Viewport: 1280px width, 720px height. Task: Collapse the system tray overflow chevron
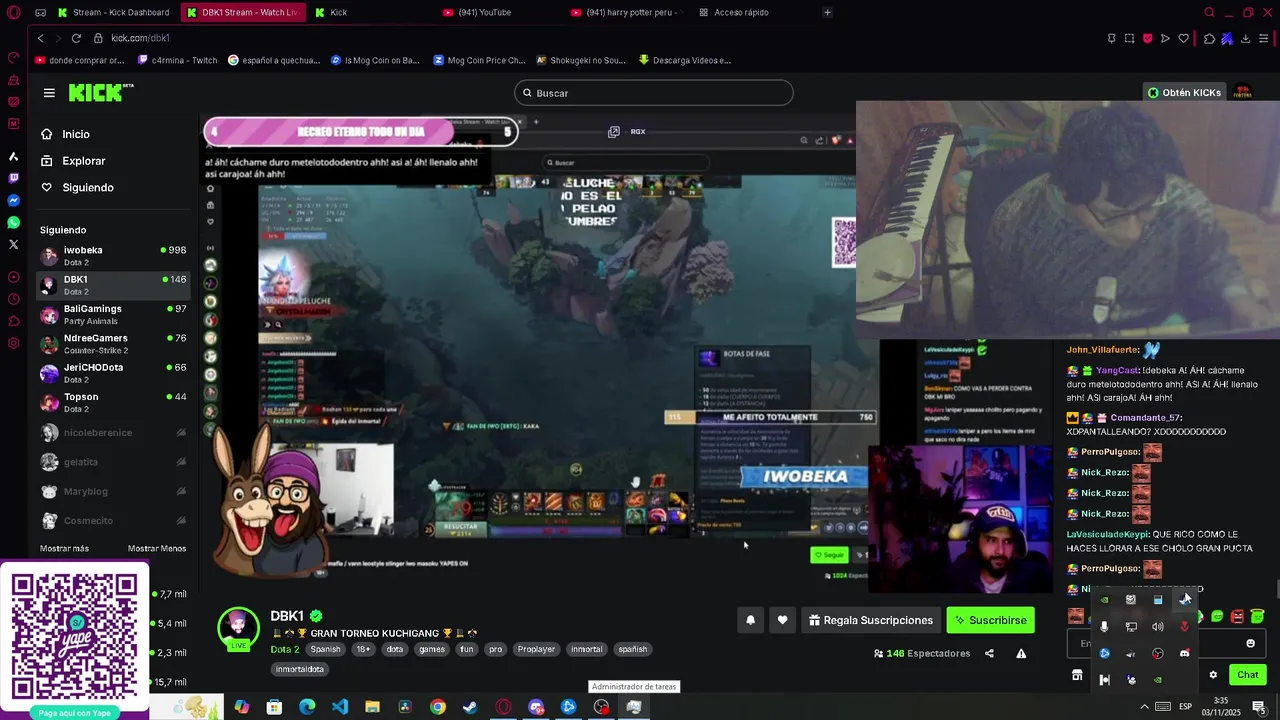coord(1144,707)
